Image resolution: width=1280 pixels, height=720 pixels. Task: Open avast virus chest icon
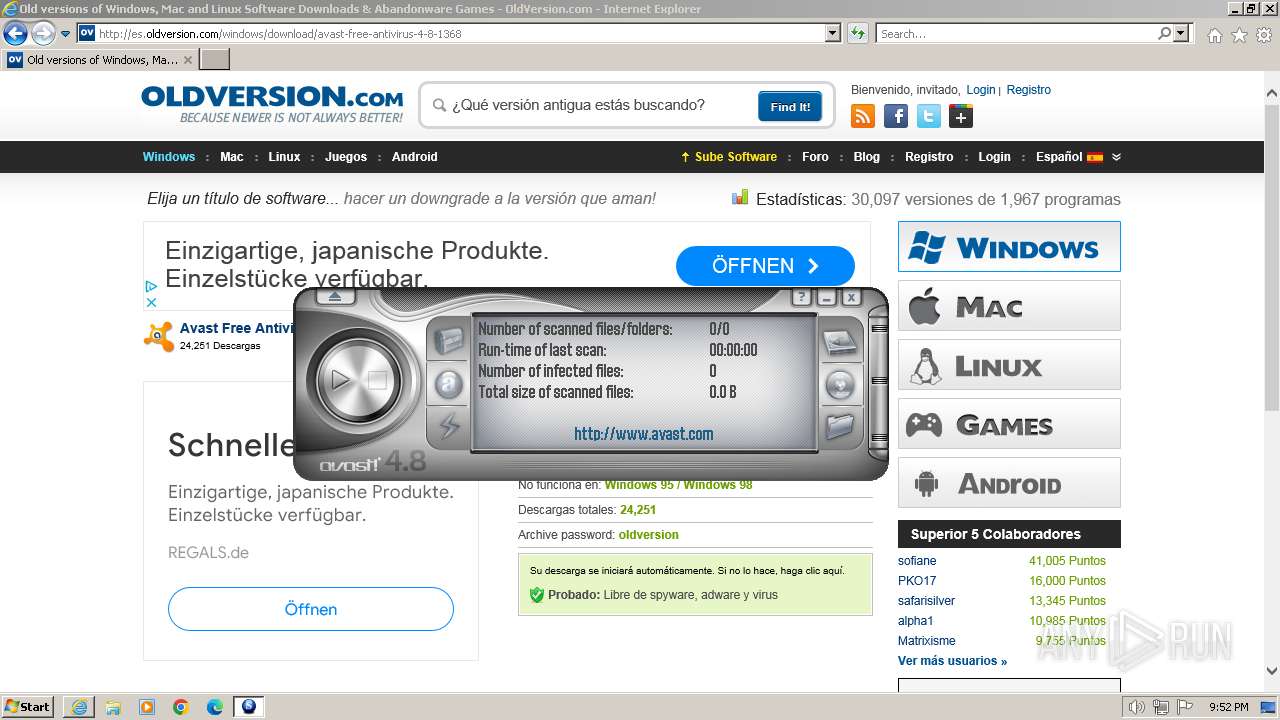449,343
